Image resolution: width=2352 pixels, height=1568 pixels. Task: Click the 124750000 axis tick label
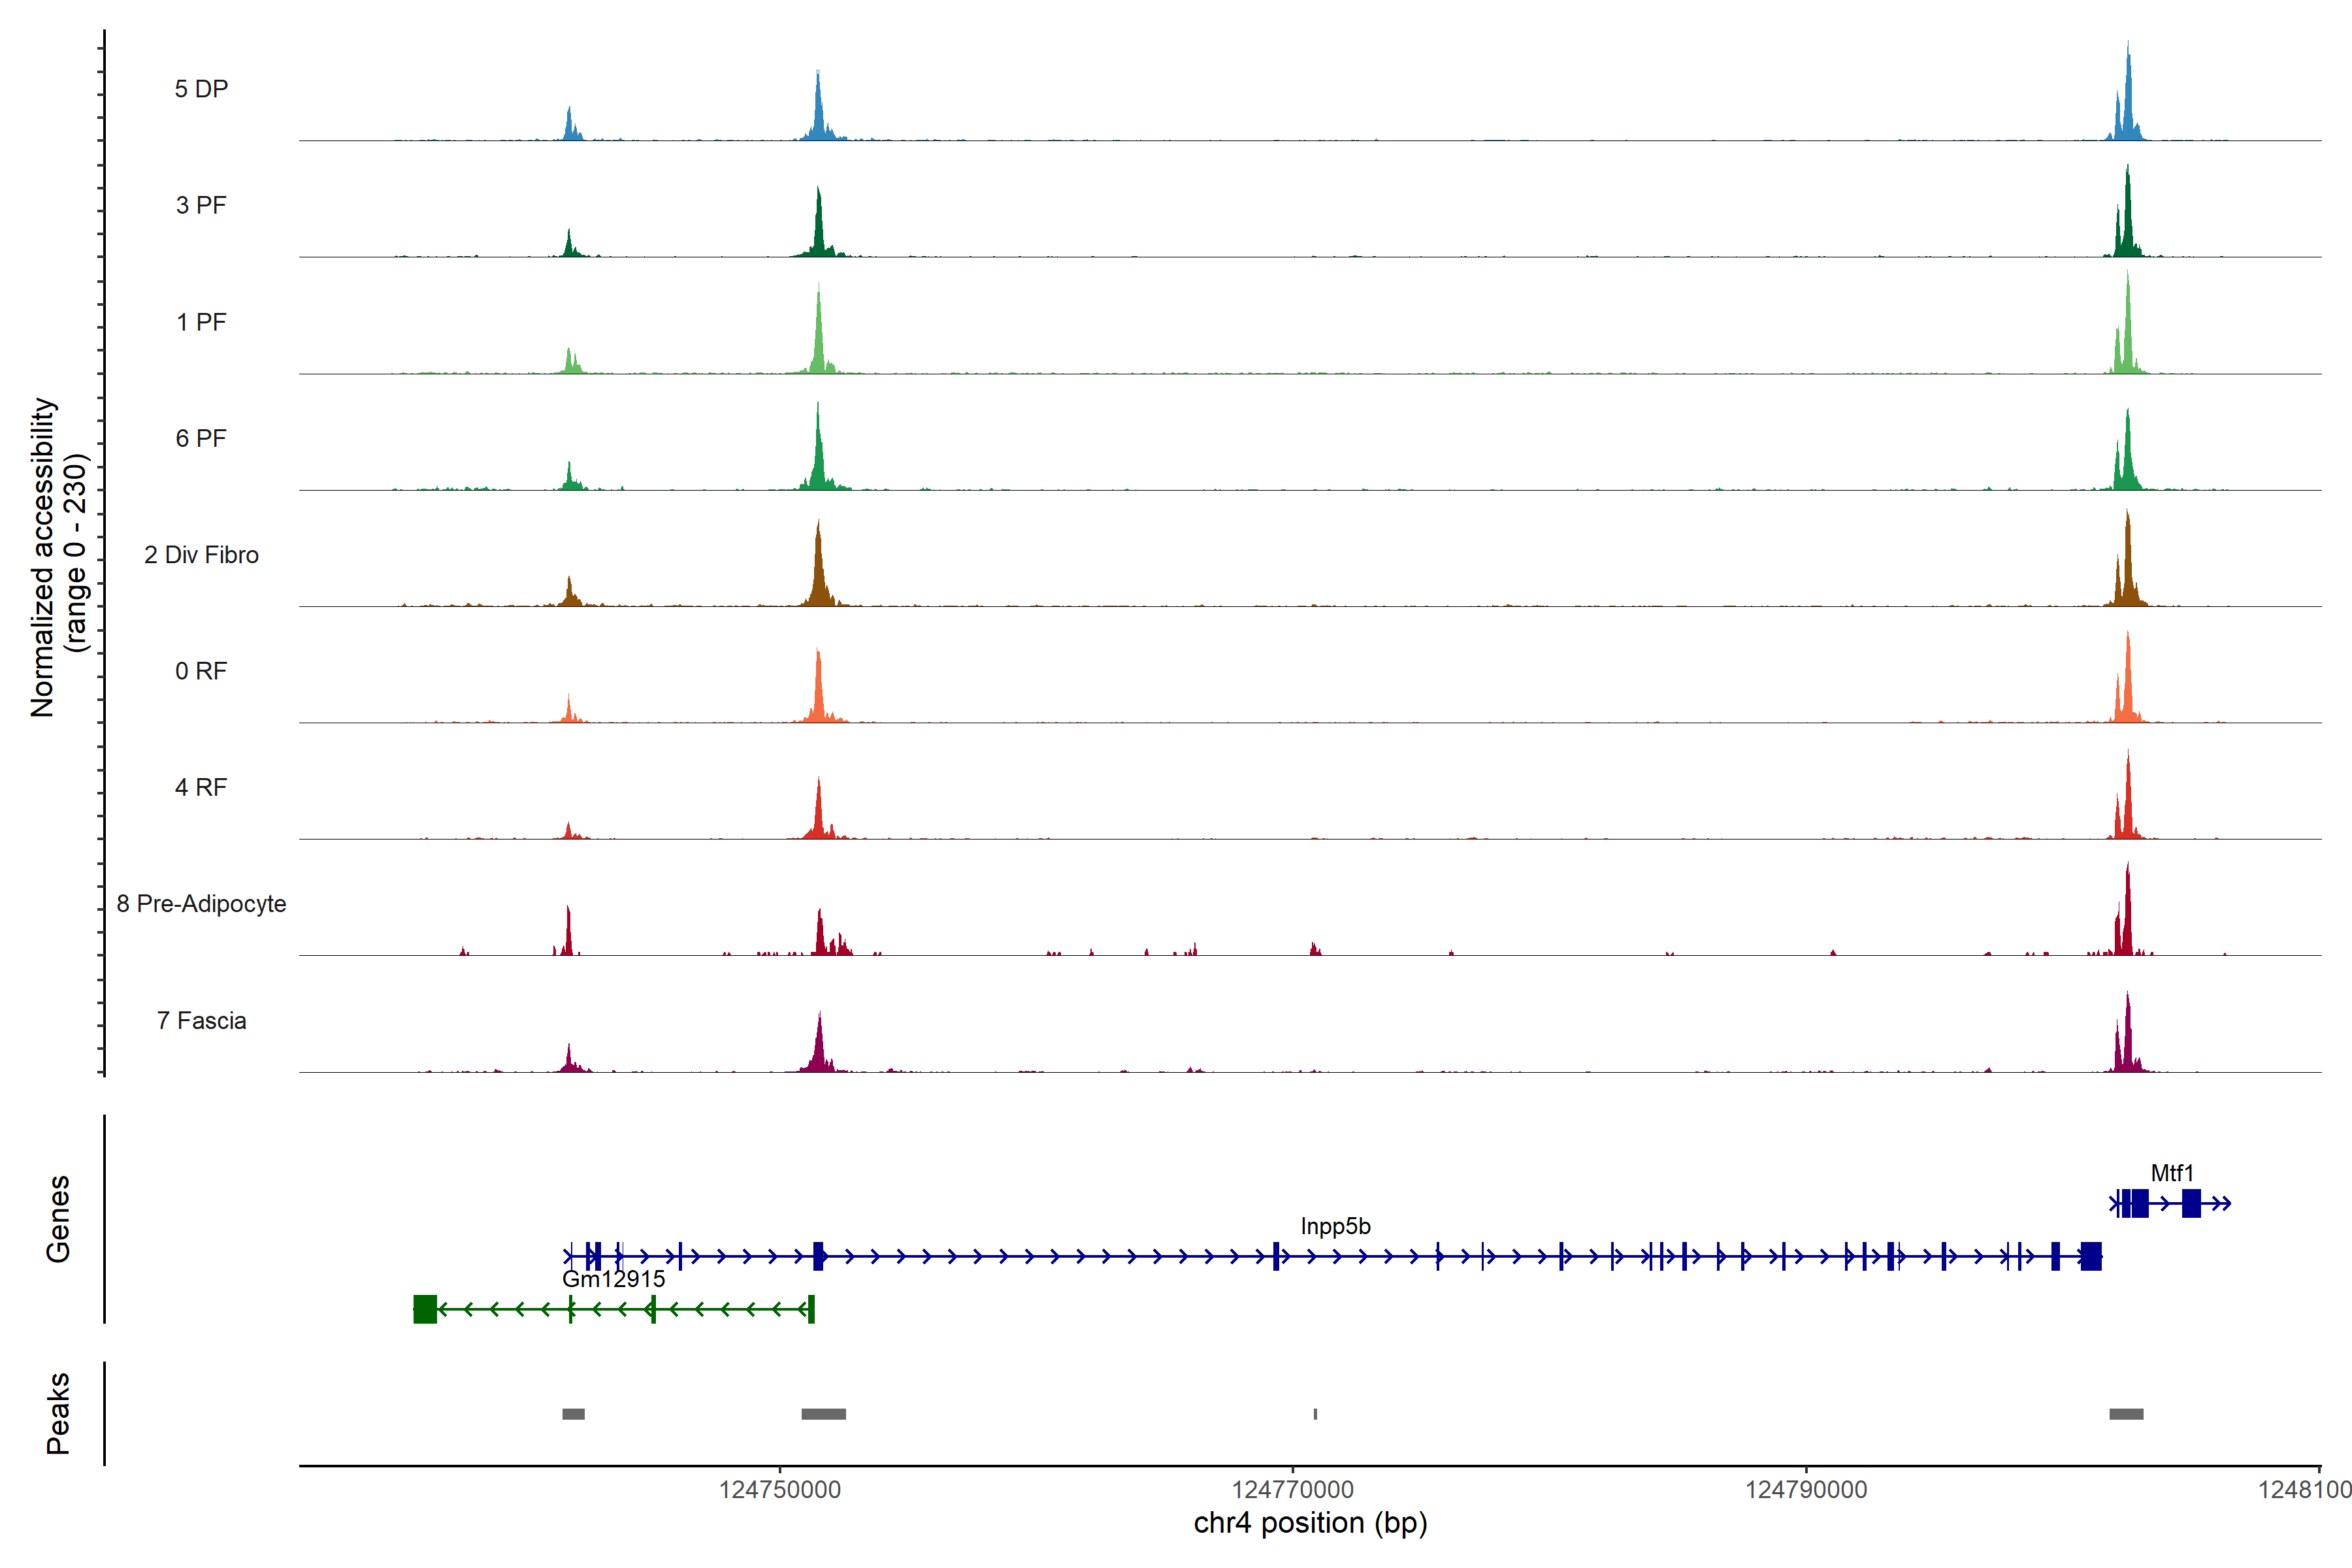[x=779, y=1490]
